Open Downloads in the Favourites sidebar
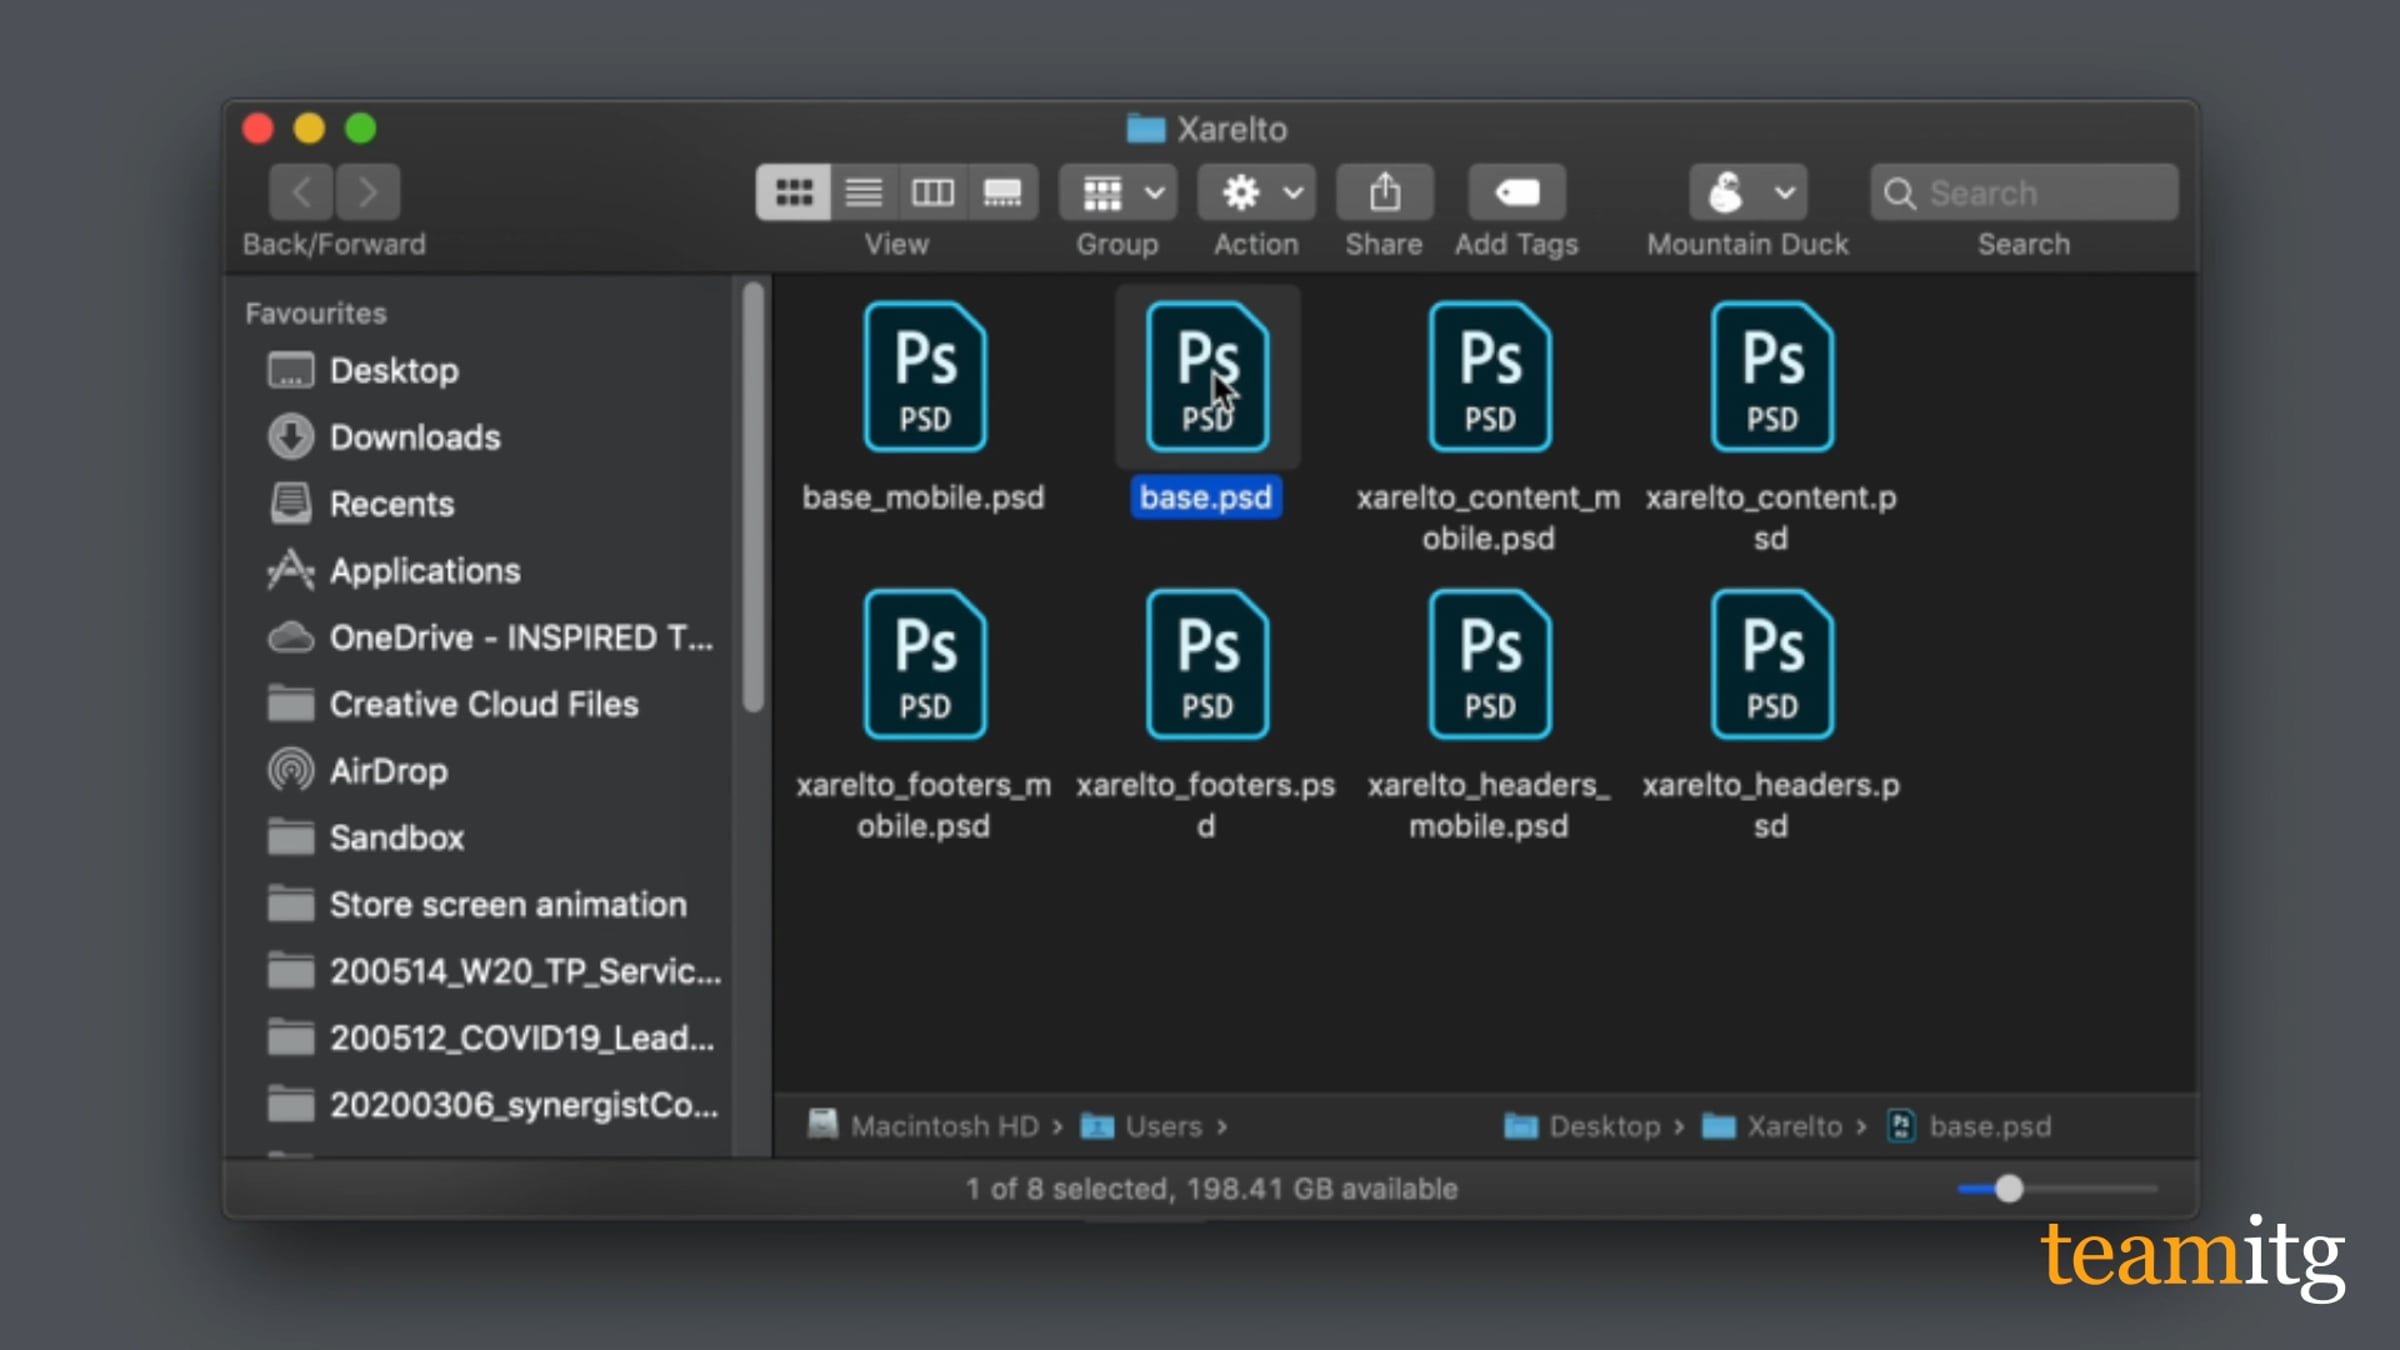Image resolution: width=2400 pixels, height=1350 pixels. (x=414, y=438)
